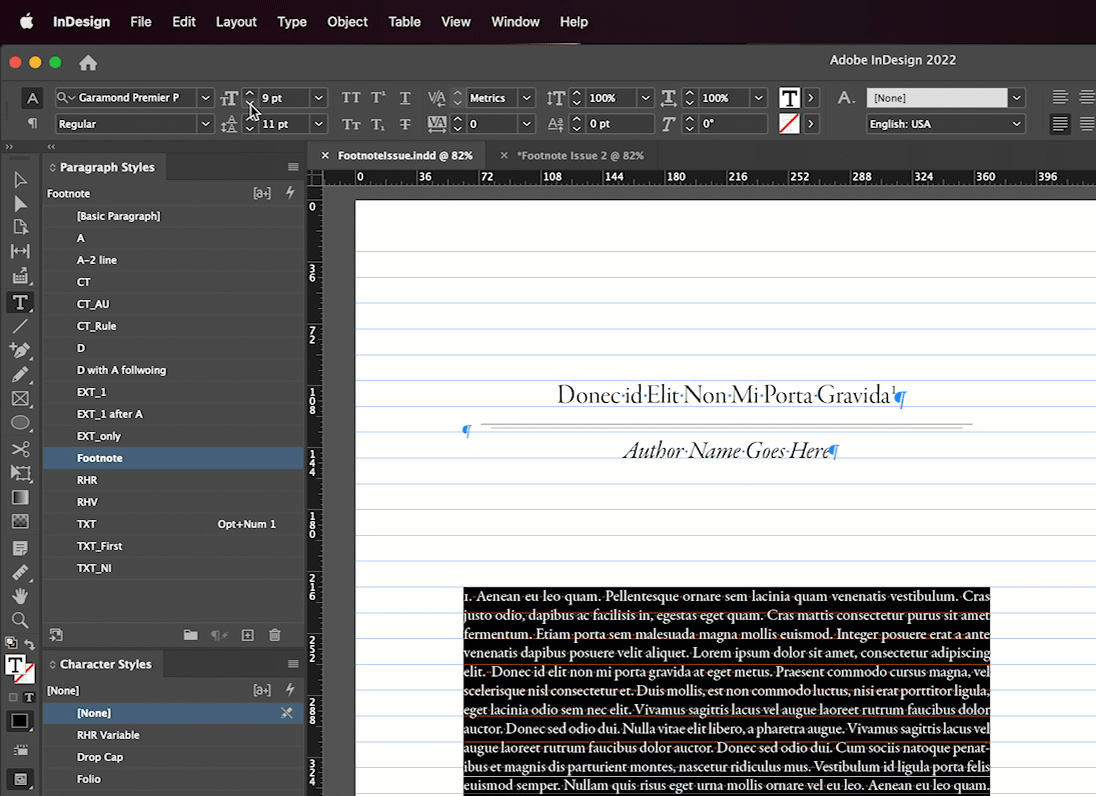Viewport: 1096px width, 796px height.
Task: Toggle Character Formatting Controls A button
Action: [x=32, y=99]
